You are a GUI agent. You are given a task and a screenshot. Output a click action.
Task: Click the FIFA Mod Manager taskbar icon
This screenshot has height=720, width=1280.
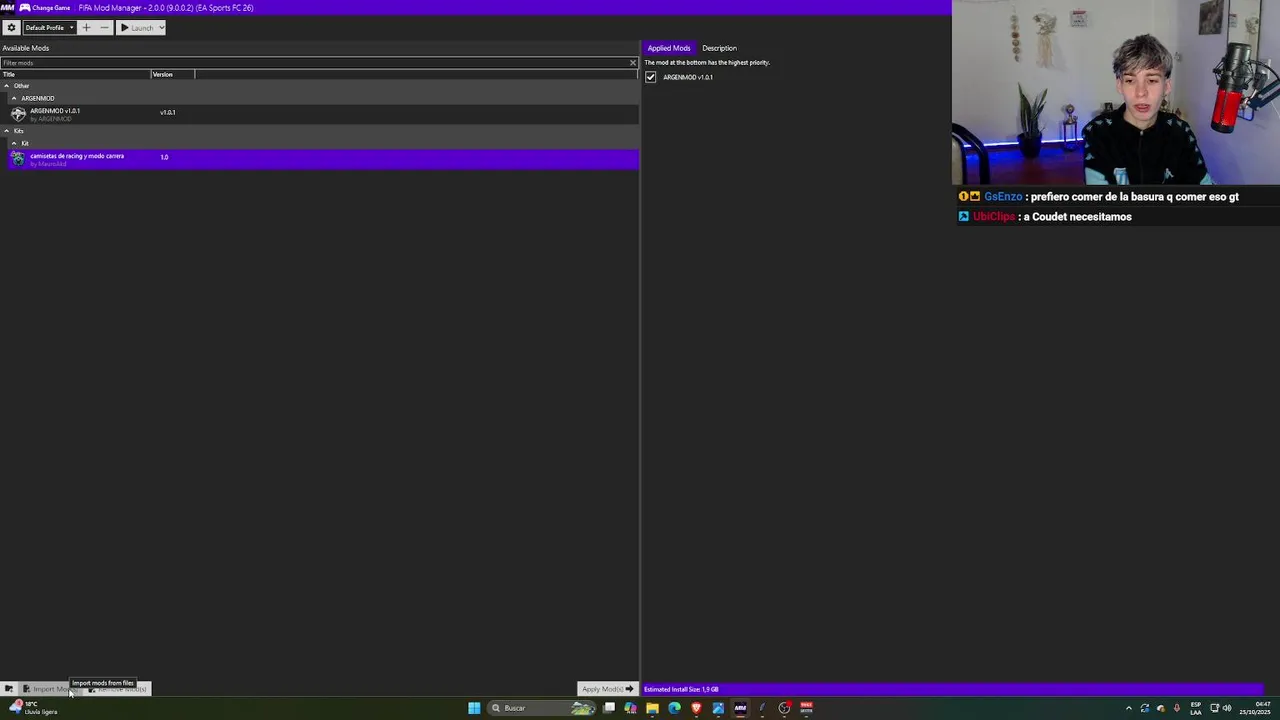pos(740,708)
